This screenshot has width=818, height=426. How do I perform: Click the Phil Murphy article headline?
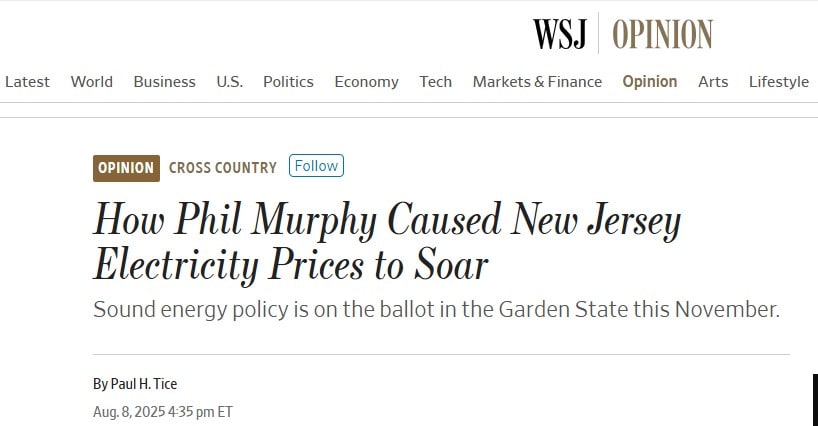point(387,242)
